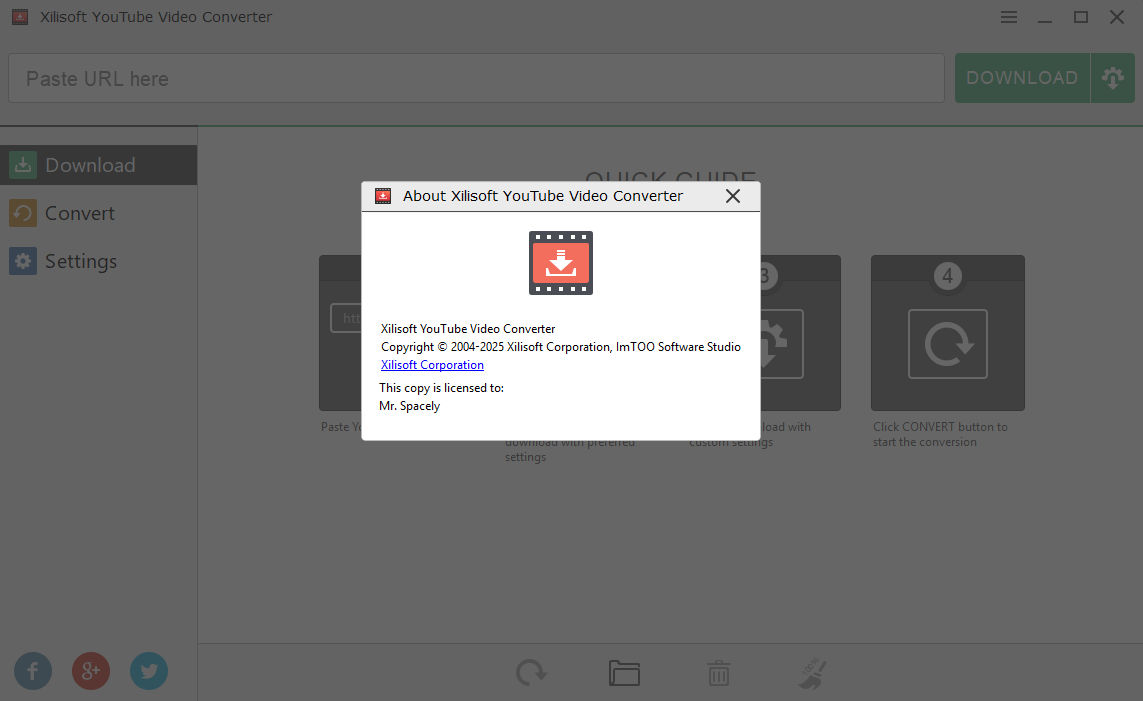Click the green DOWNLOAD button
Screen dimensions: 1143x701
pyautogui.click(x=1022, y=78)
